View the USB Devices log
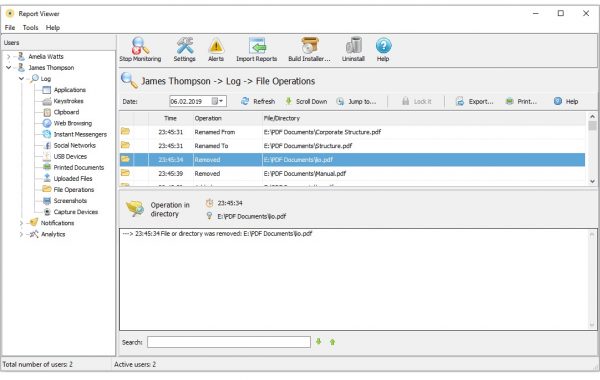Viewport: 600px width, 380px height. click(70, 157)
